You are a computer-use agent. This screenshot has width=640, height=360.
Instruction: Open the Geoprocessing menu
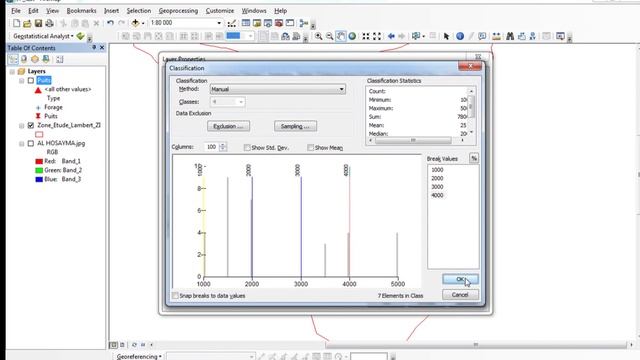[x=178, y=11]
